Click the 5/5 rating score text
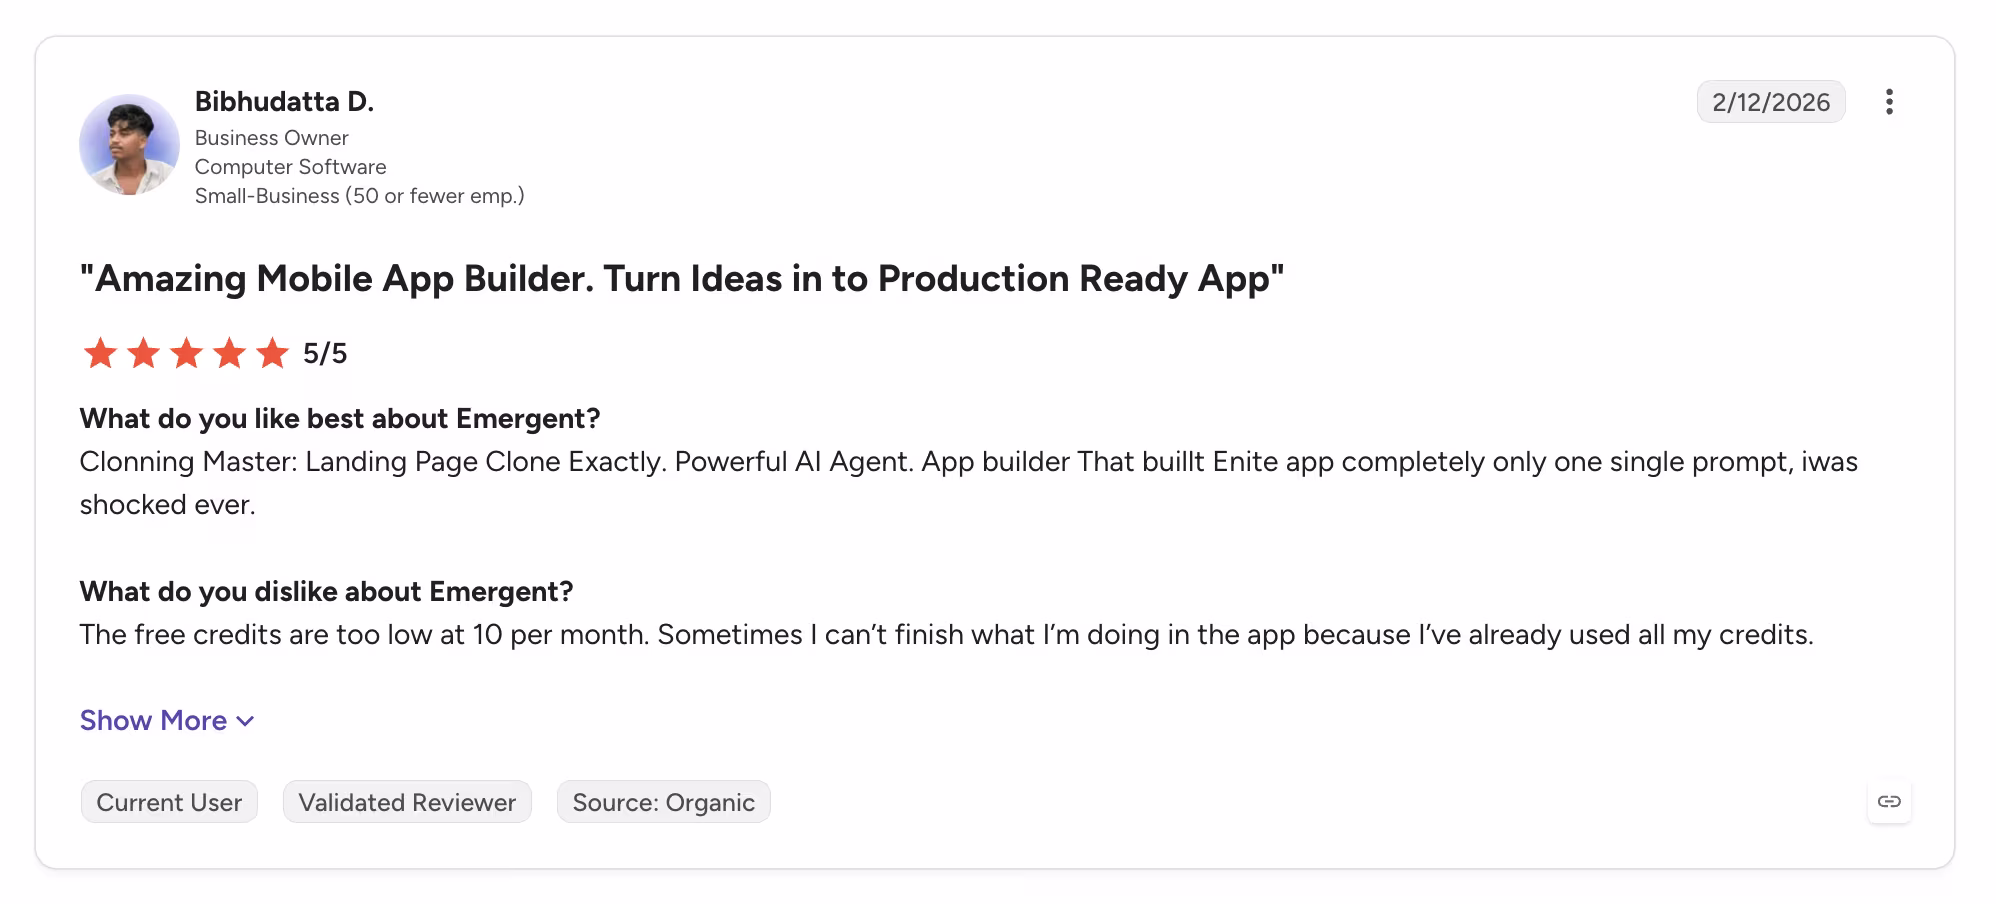The width and height of the screenshot is (1996, 904). (x=325, y=353)
